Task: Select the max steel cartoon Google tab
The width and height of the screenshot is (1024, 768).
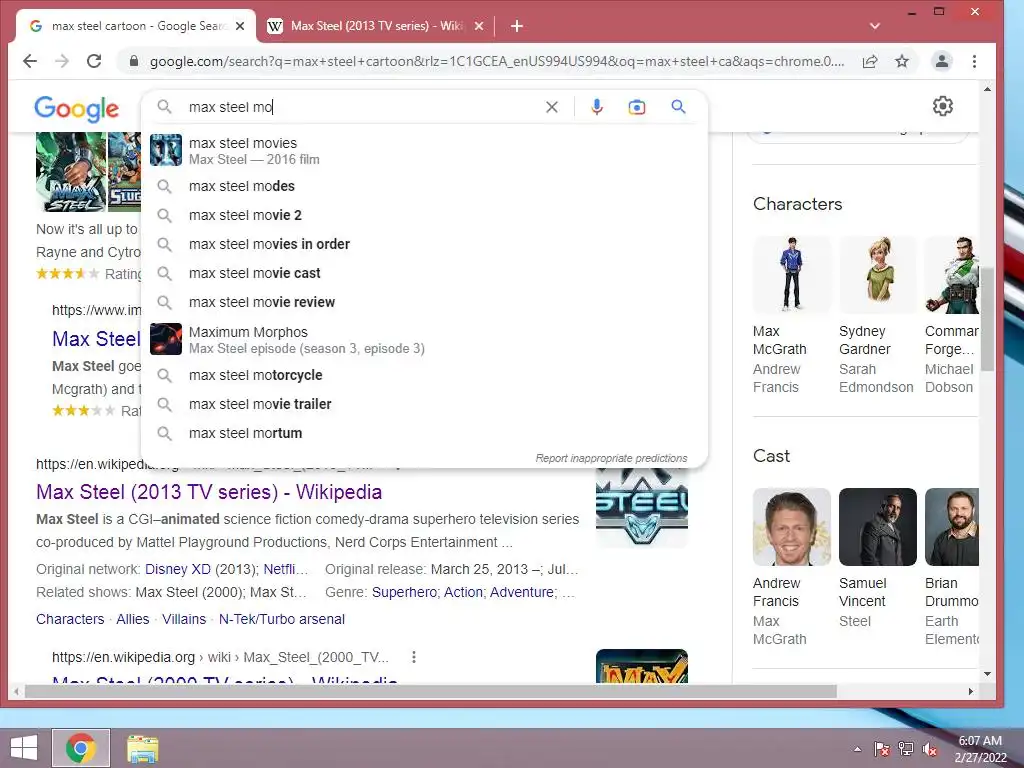Action: click(136, 26)
